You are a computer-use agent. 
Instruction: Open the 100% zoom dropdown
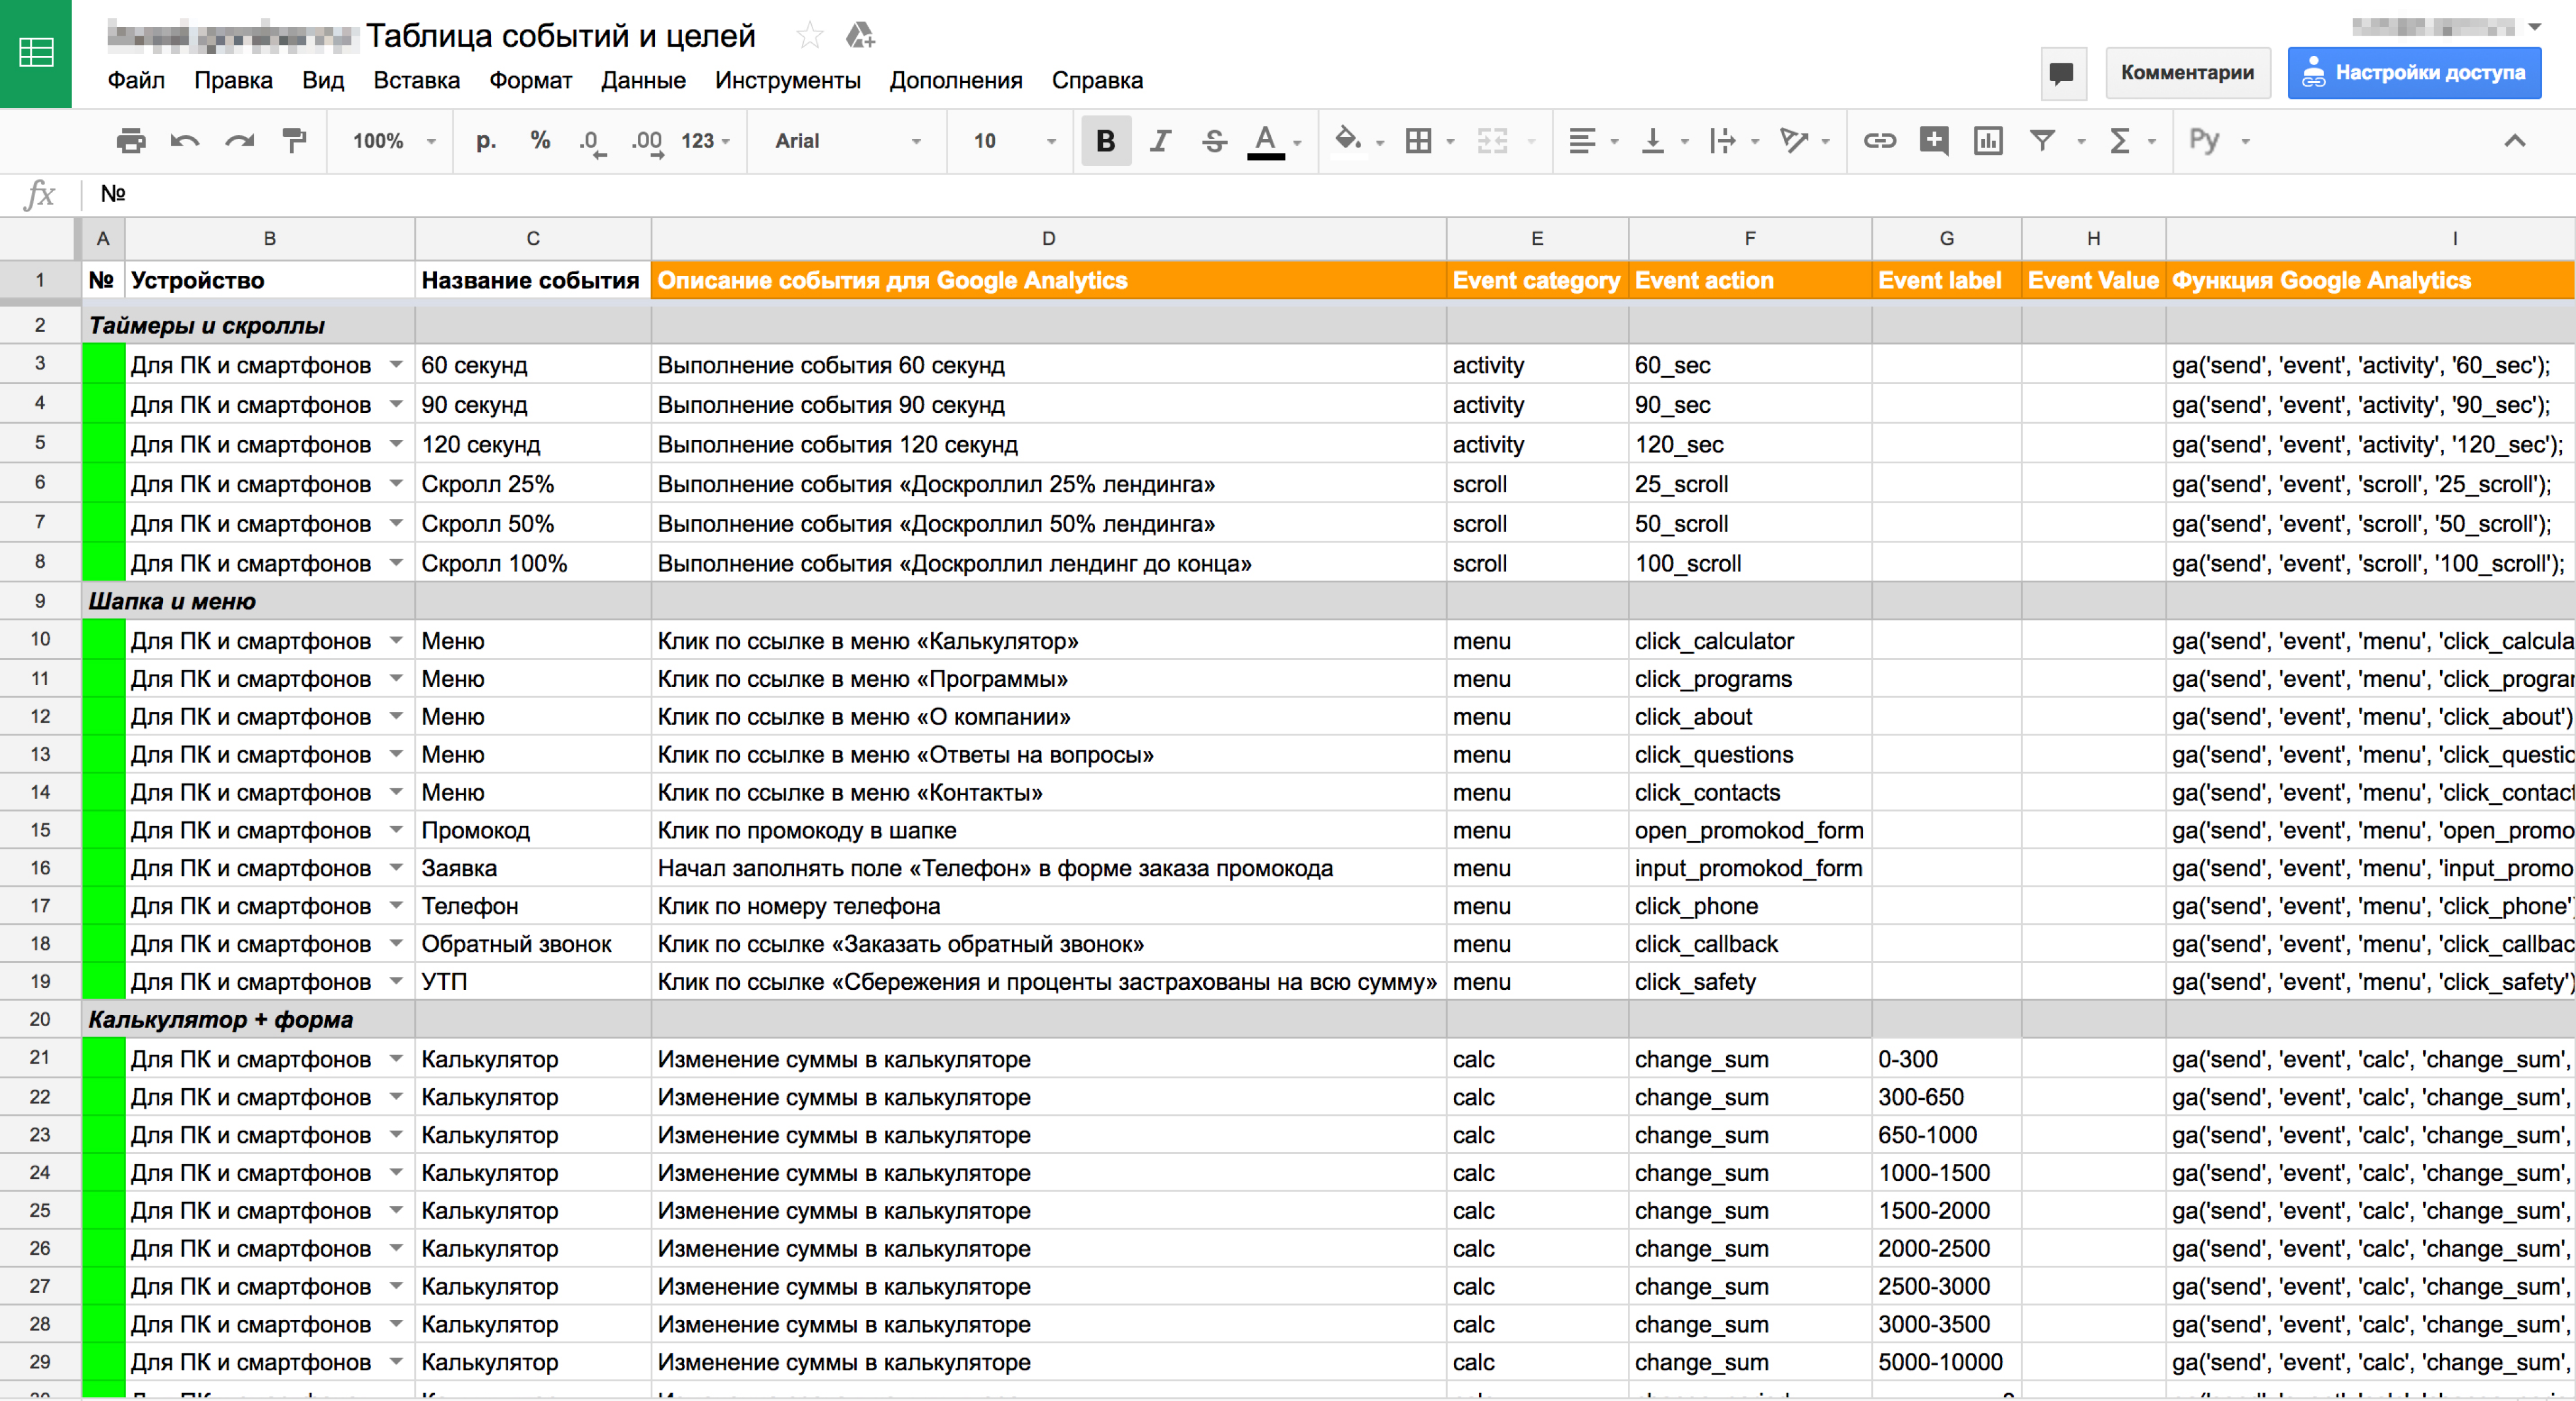394,141
